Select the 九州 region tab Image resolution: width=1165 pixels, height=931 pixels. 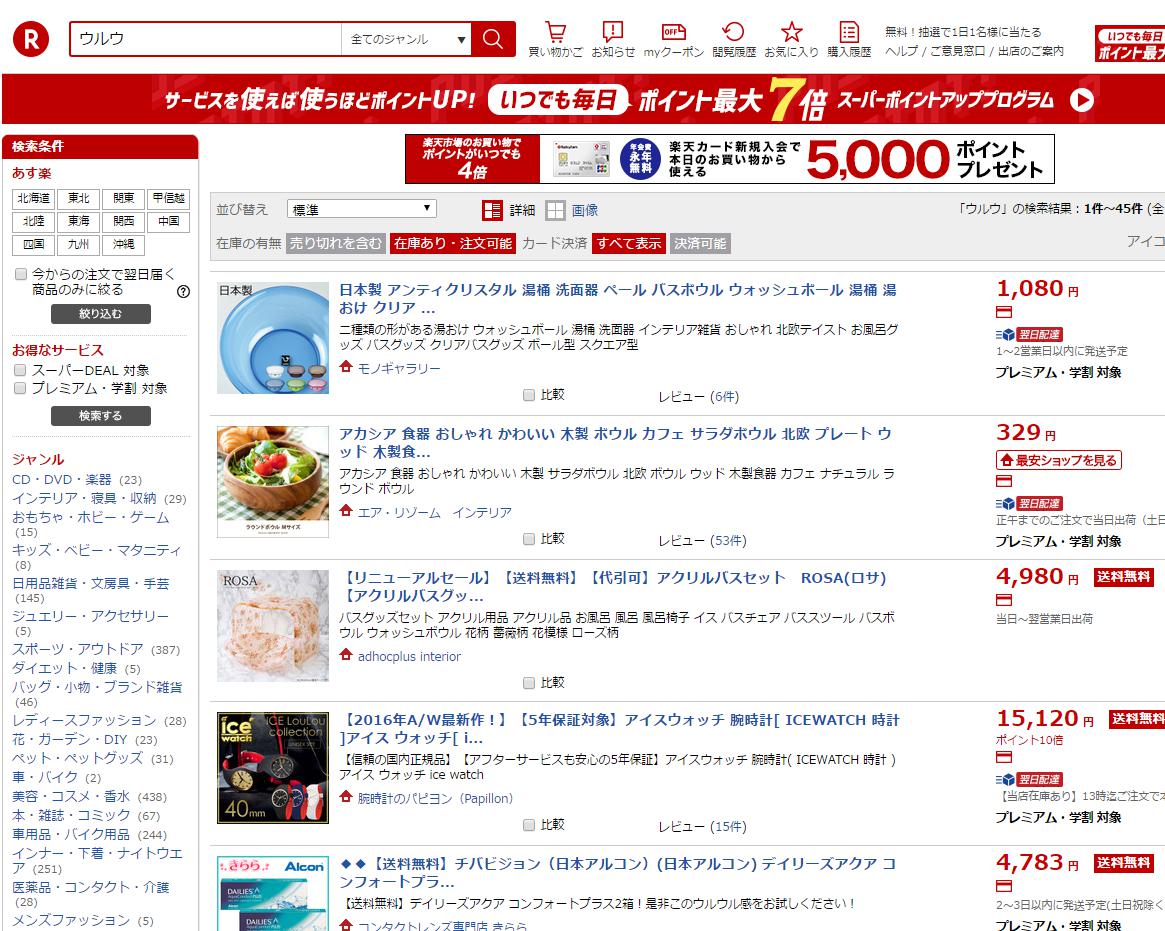click(78, 244)
